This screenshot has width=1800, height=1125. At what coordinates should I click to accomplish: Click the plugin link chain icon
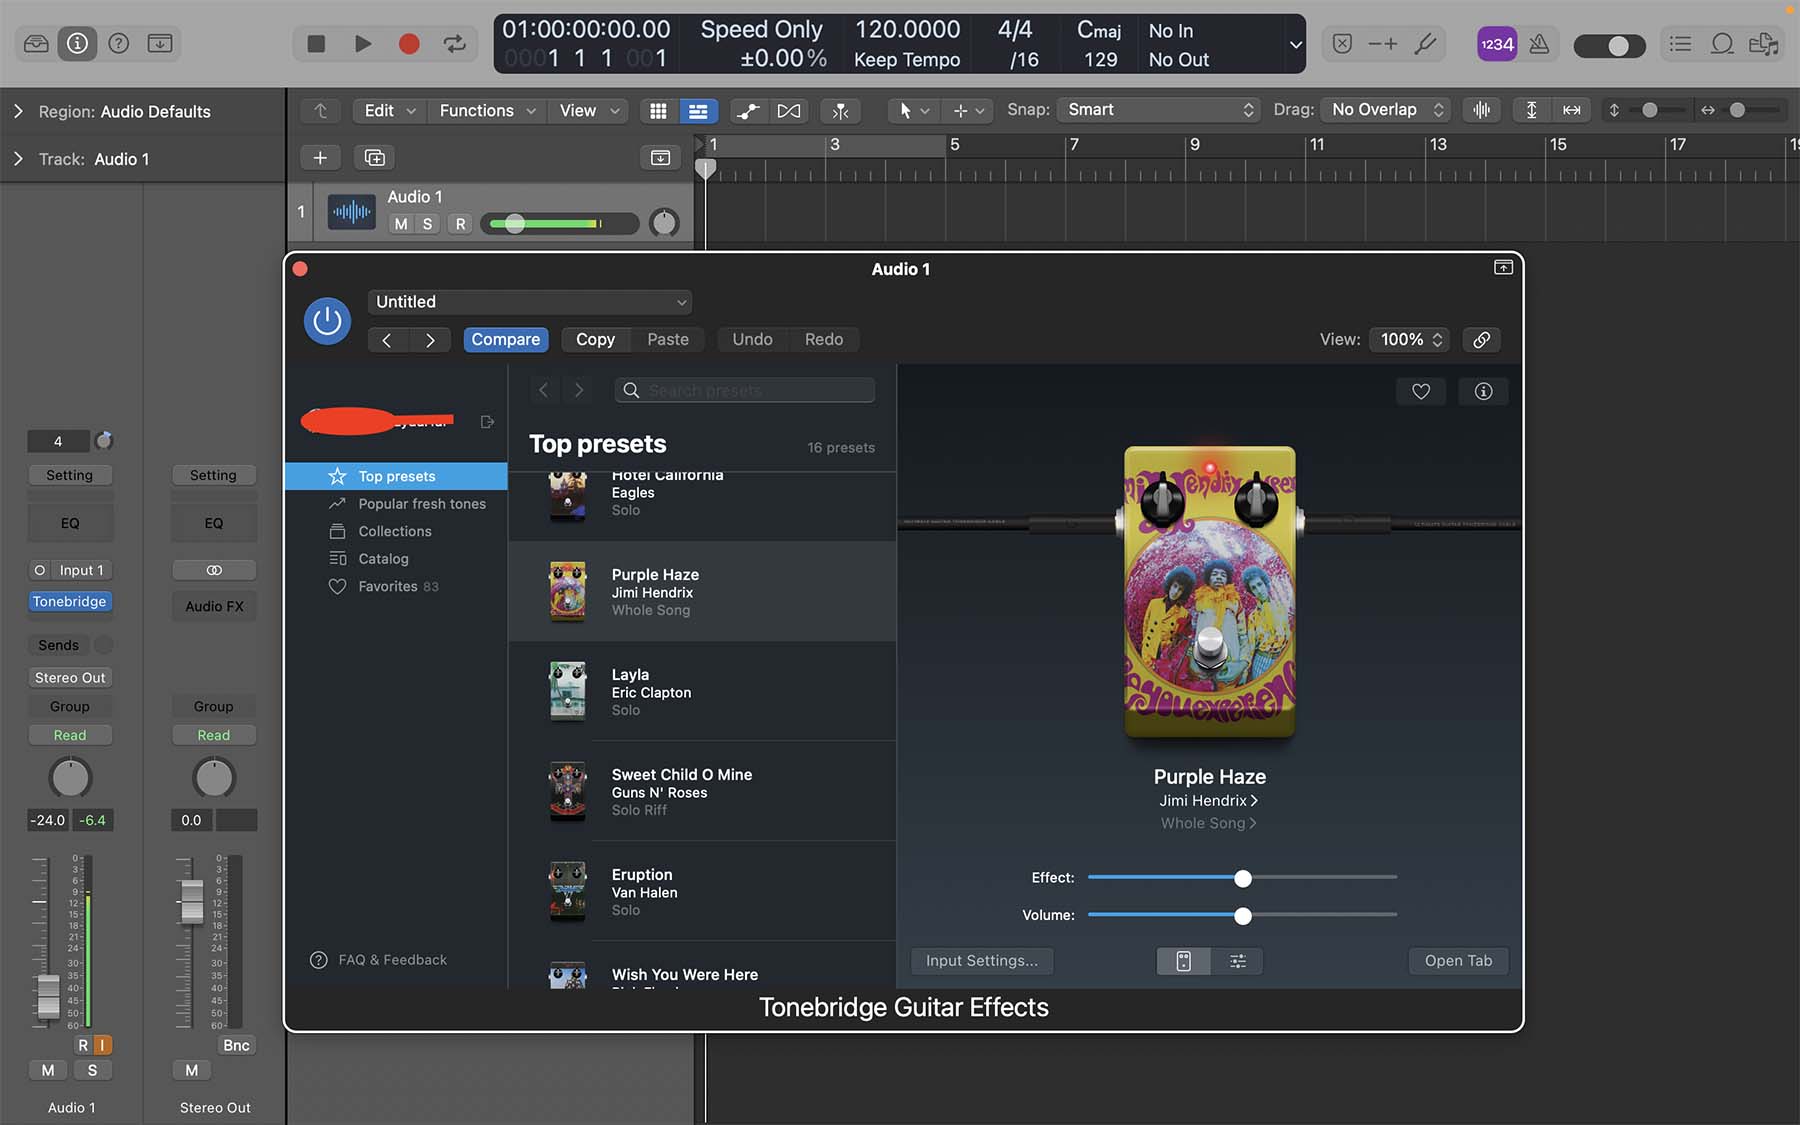pos(1481,340)
